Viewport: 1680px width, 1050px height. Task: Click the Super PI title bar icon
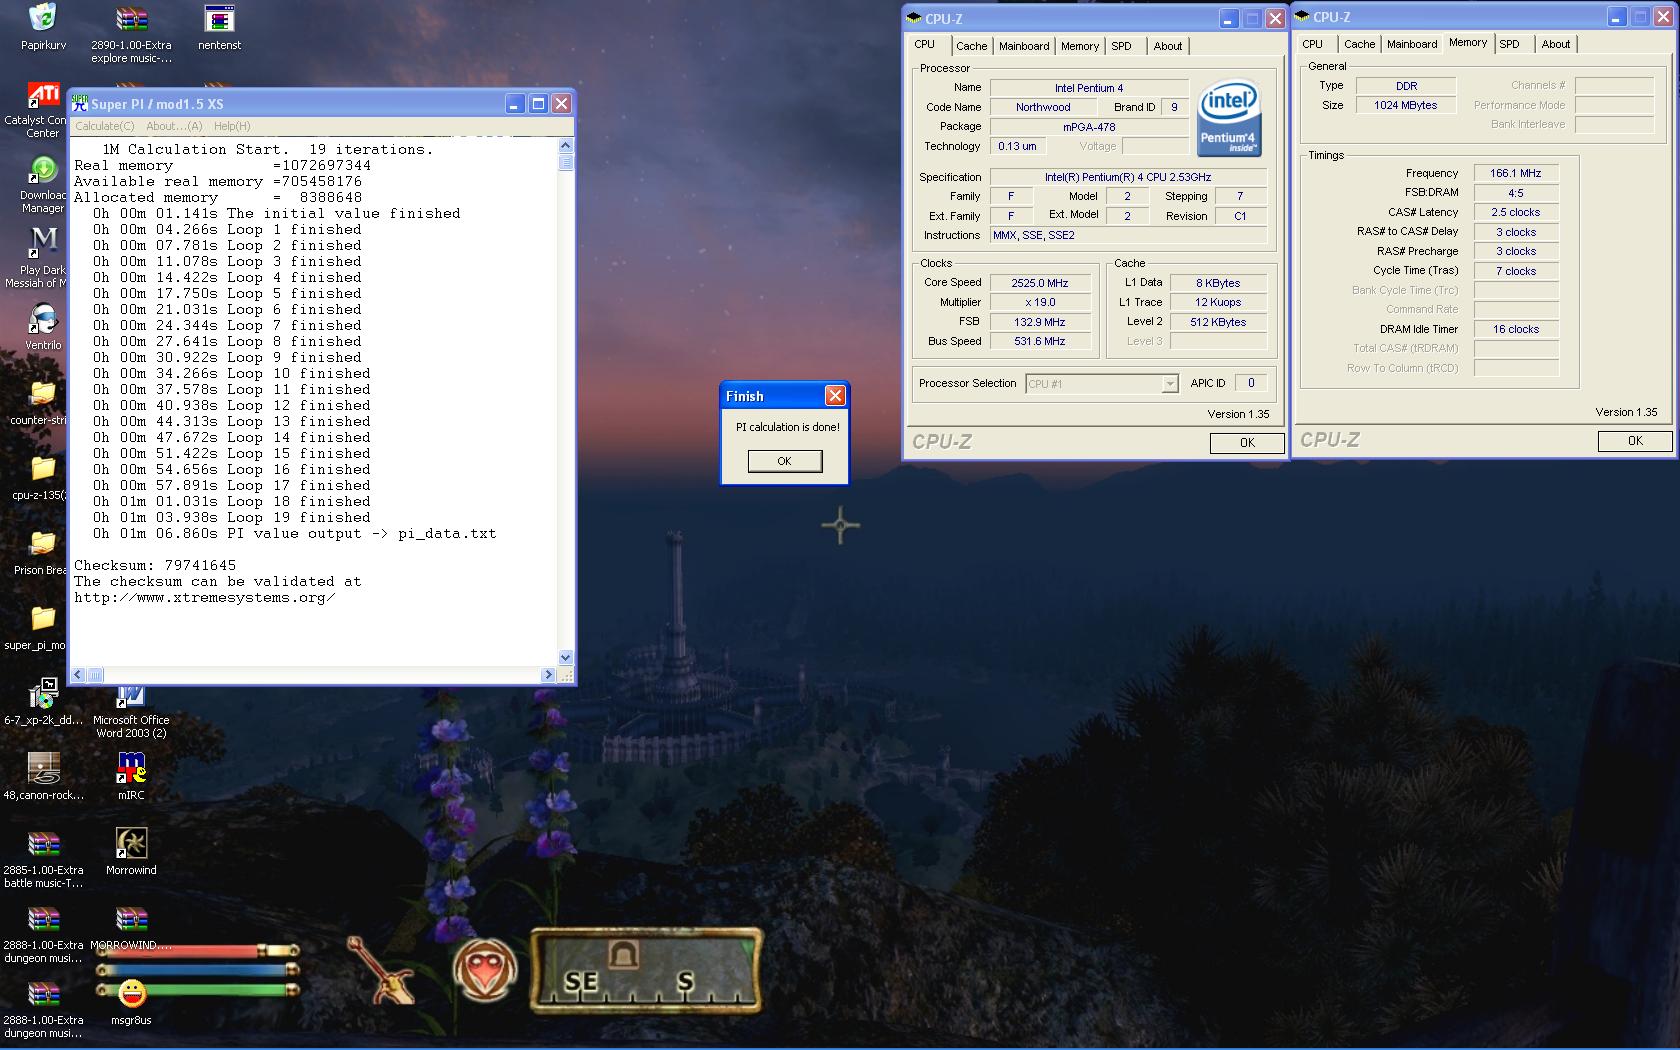click(x=79, y=103)
